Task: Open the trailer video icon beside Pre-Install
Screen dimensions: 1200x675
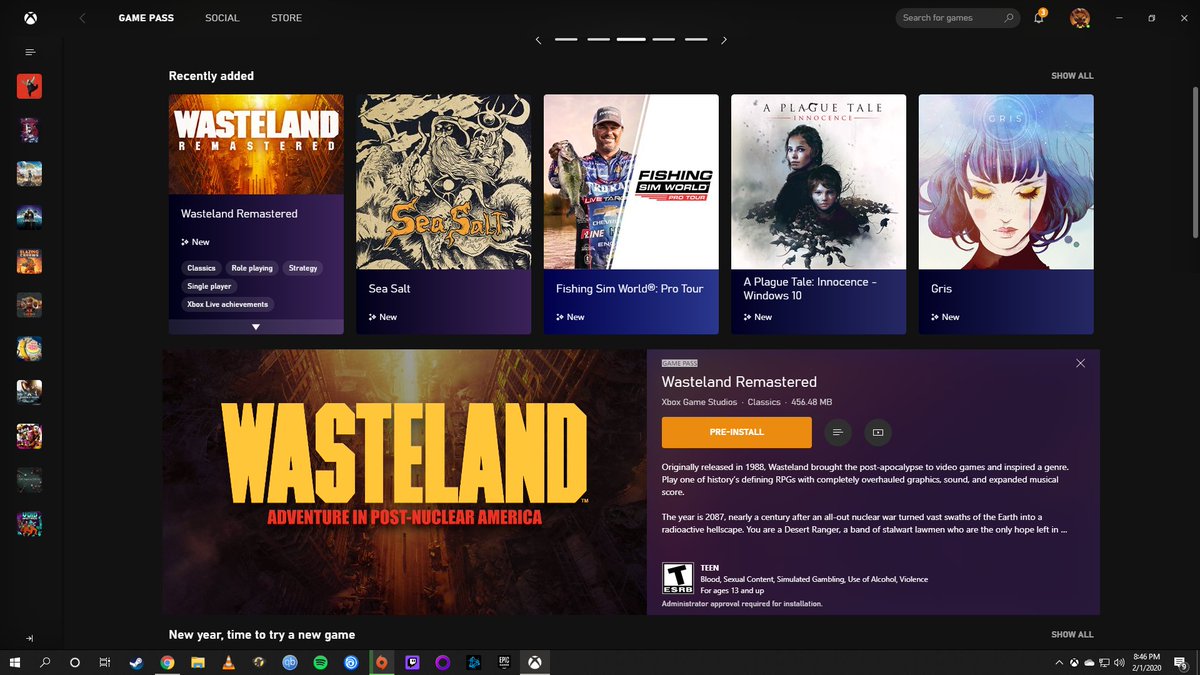Action: pos(878,432)
